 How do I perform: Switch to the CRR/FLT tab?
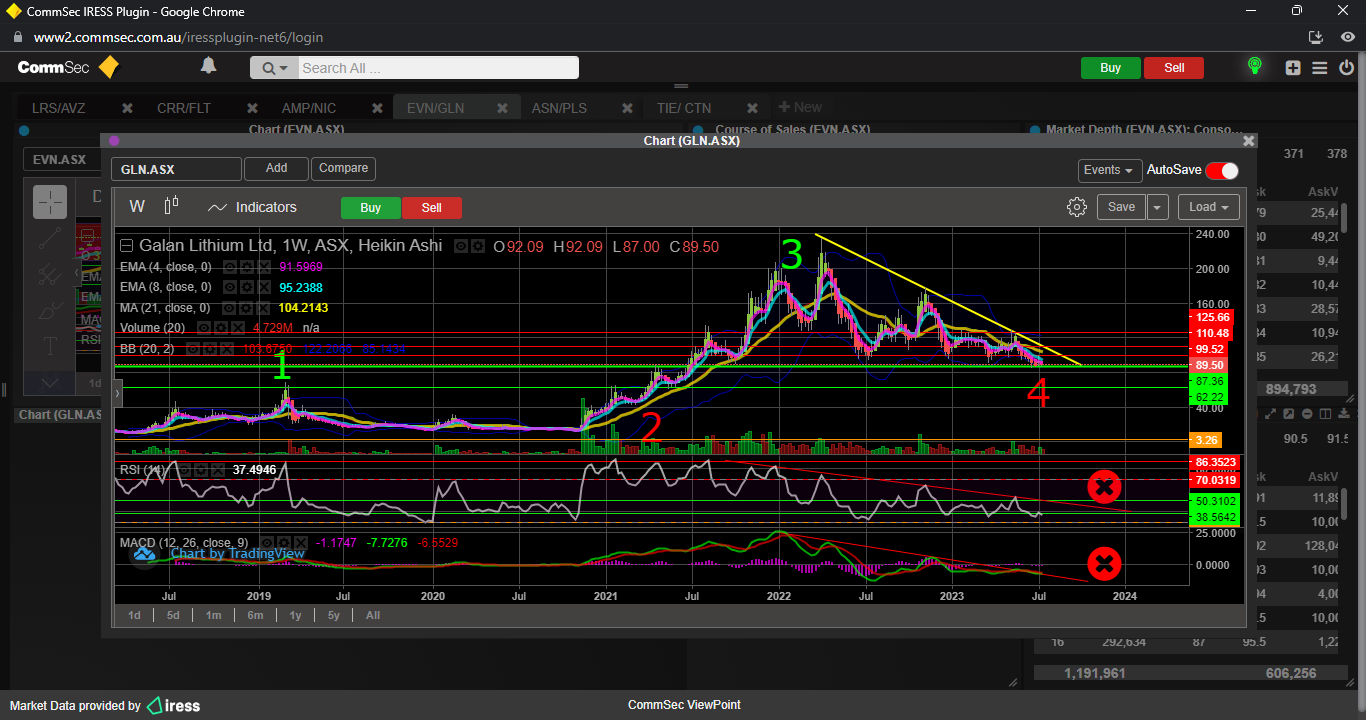(184, 108)
